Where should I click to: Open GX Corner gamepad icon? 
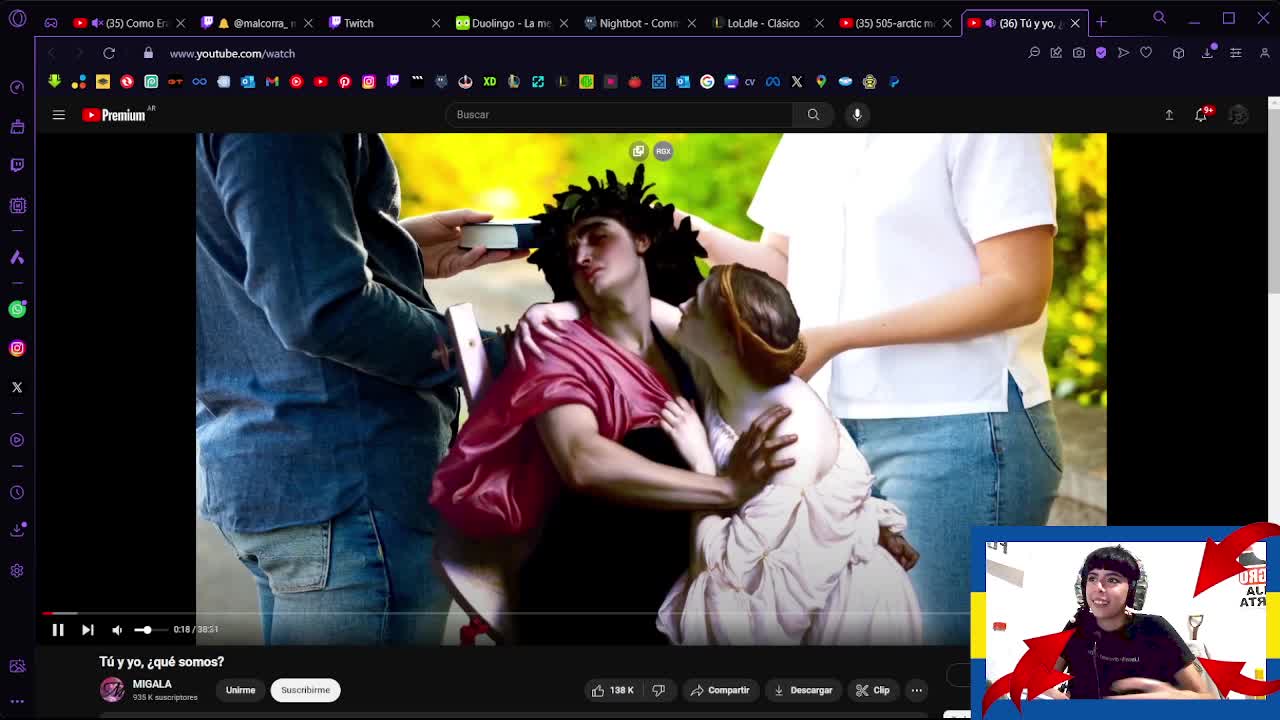(x=51, y=23)
